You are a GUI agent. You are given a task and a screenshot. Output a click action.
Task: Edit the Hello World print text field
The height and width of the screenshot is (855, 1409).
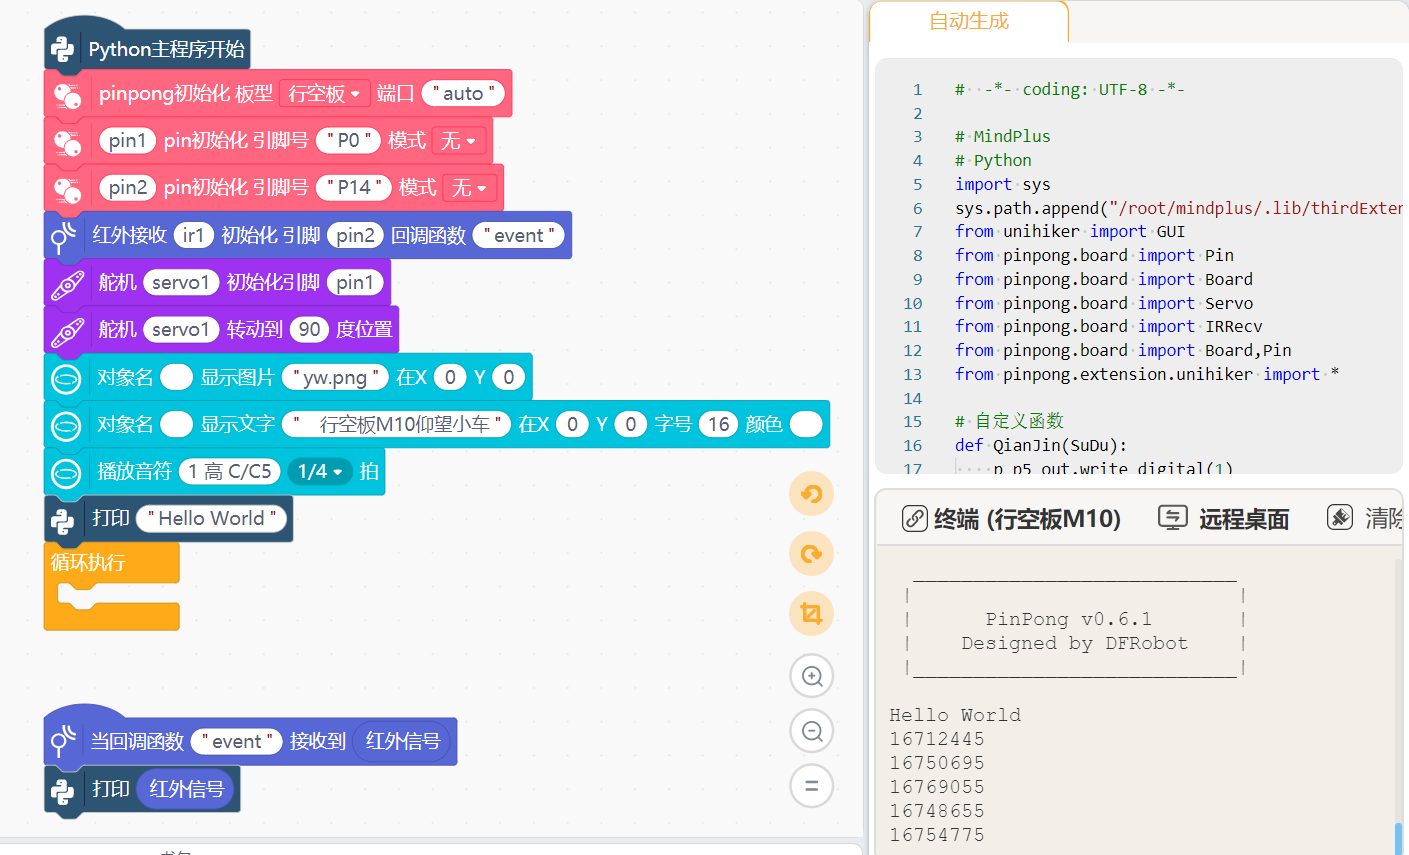point(211,518)
